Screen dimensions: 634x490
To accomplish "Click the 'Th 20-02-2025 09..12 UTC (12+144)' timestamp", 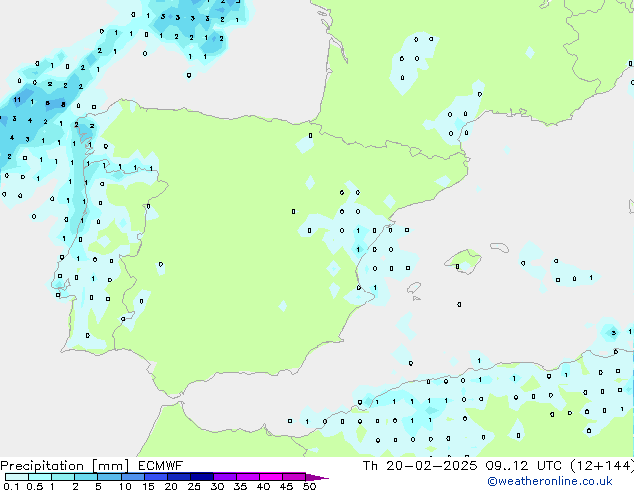I will 498,466.
